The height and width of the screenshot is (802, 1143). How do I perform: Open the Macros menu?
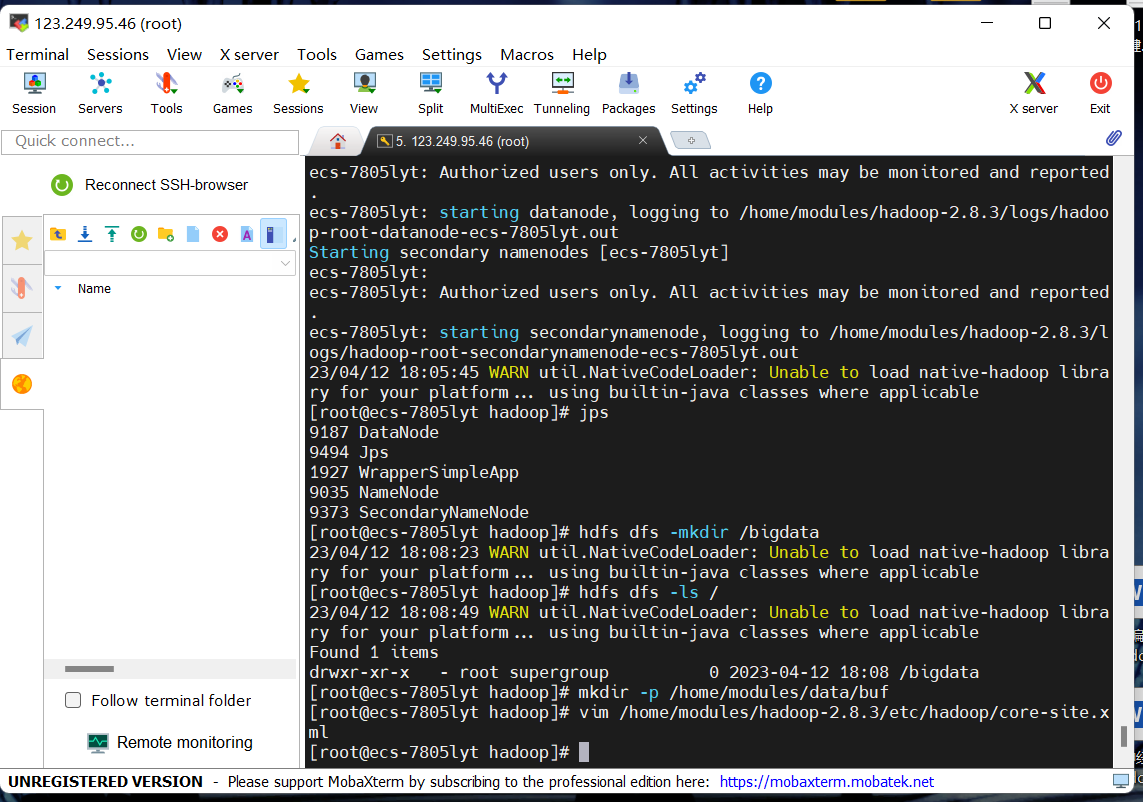[x=526, y=55]
